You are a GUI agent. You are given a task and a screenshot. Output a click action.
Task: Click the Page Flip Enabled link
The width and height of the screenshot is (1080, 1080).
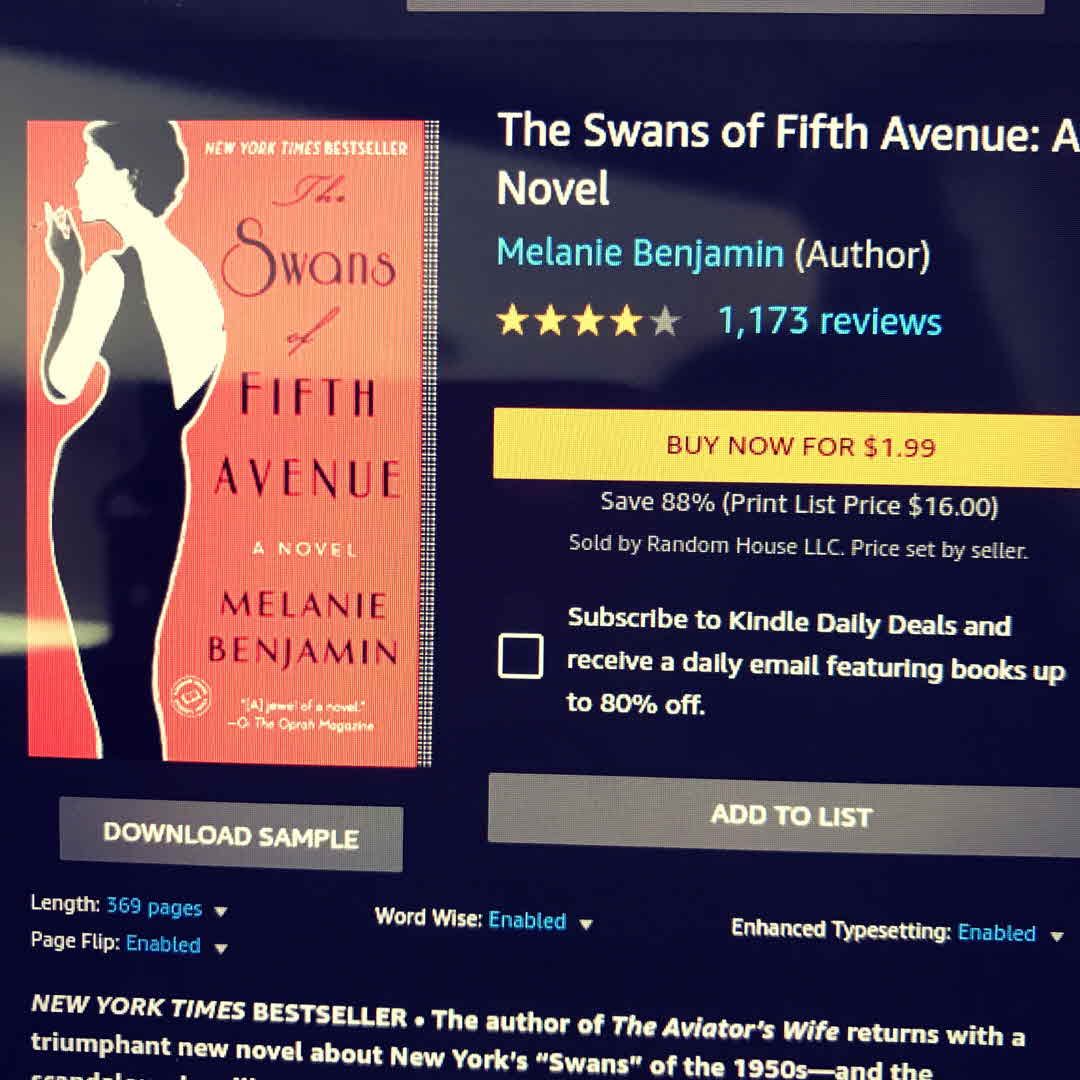tap(163, 944)
